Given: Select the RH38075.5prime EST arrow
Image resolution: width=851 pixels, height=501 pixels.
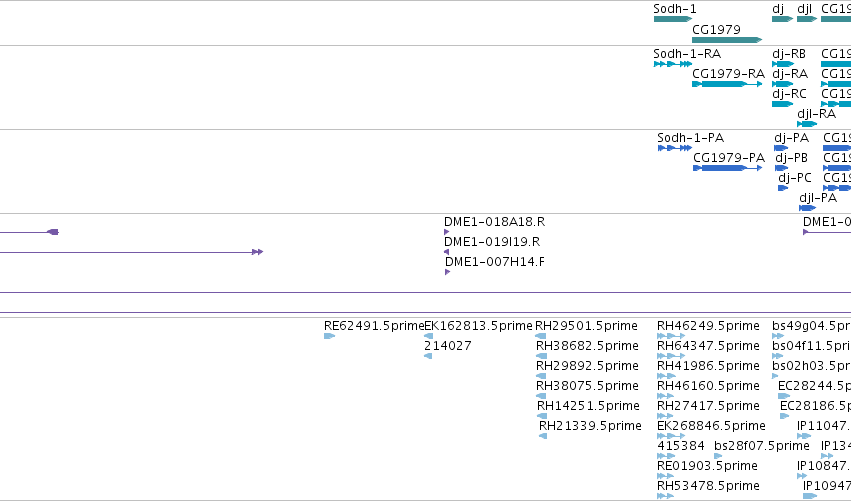Looking at the screenshot, I should (541, 396).
